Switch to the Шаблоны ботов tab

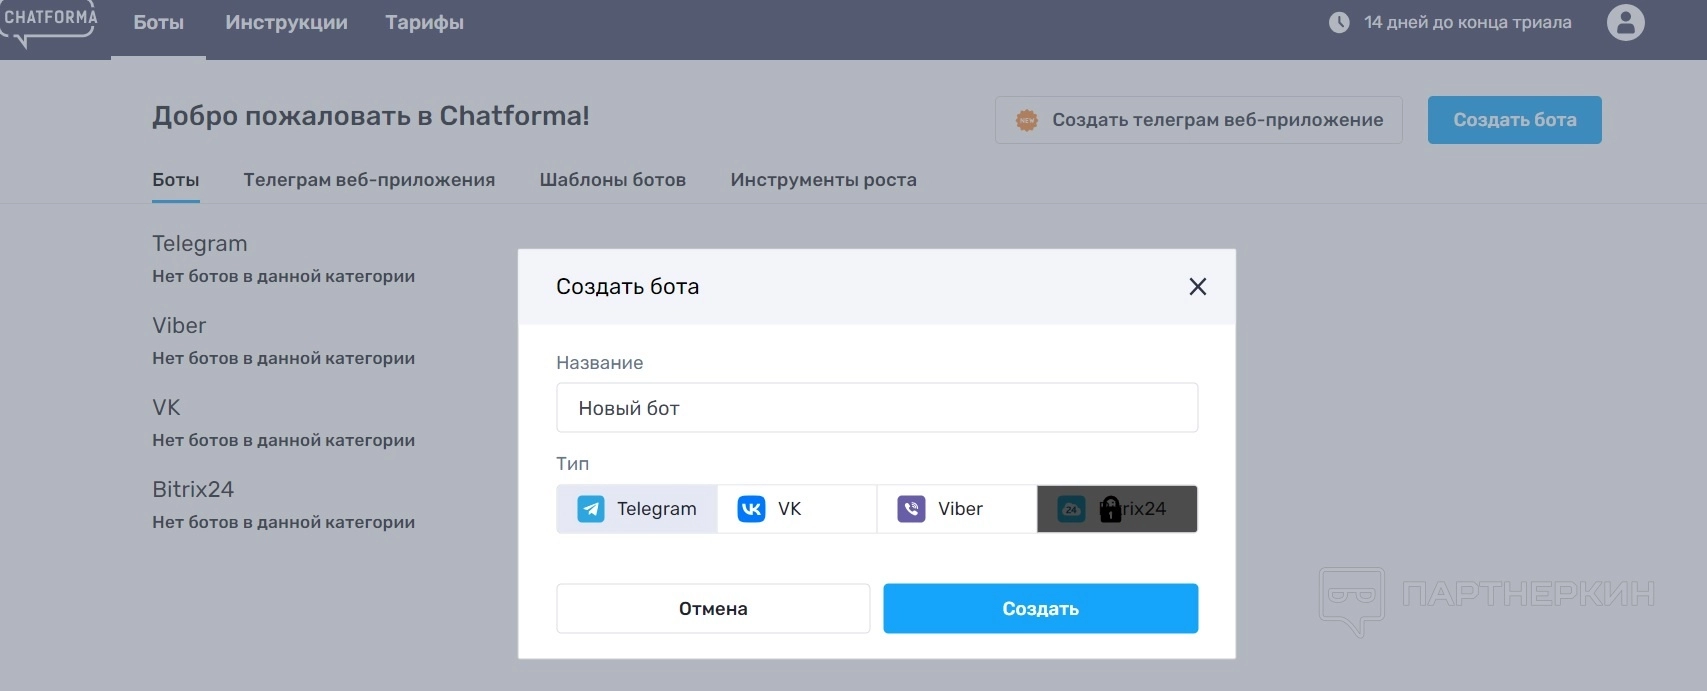tap(612, 180)
